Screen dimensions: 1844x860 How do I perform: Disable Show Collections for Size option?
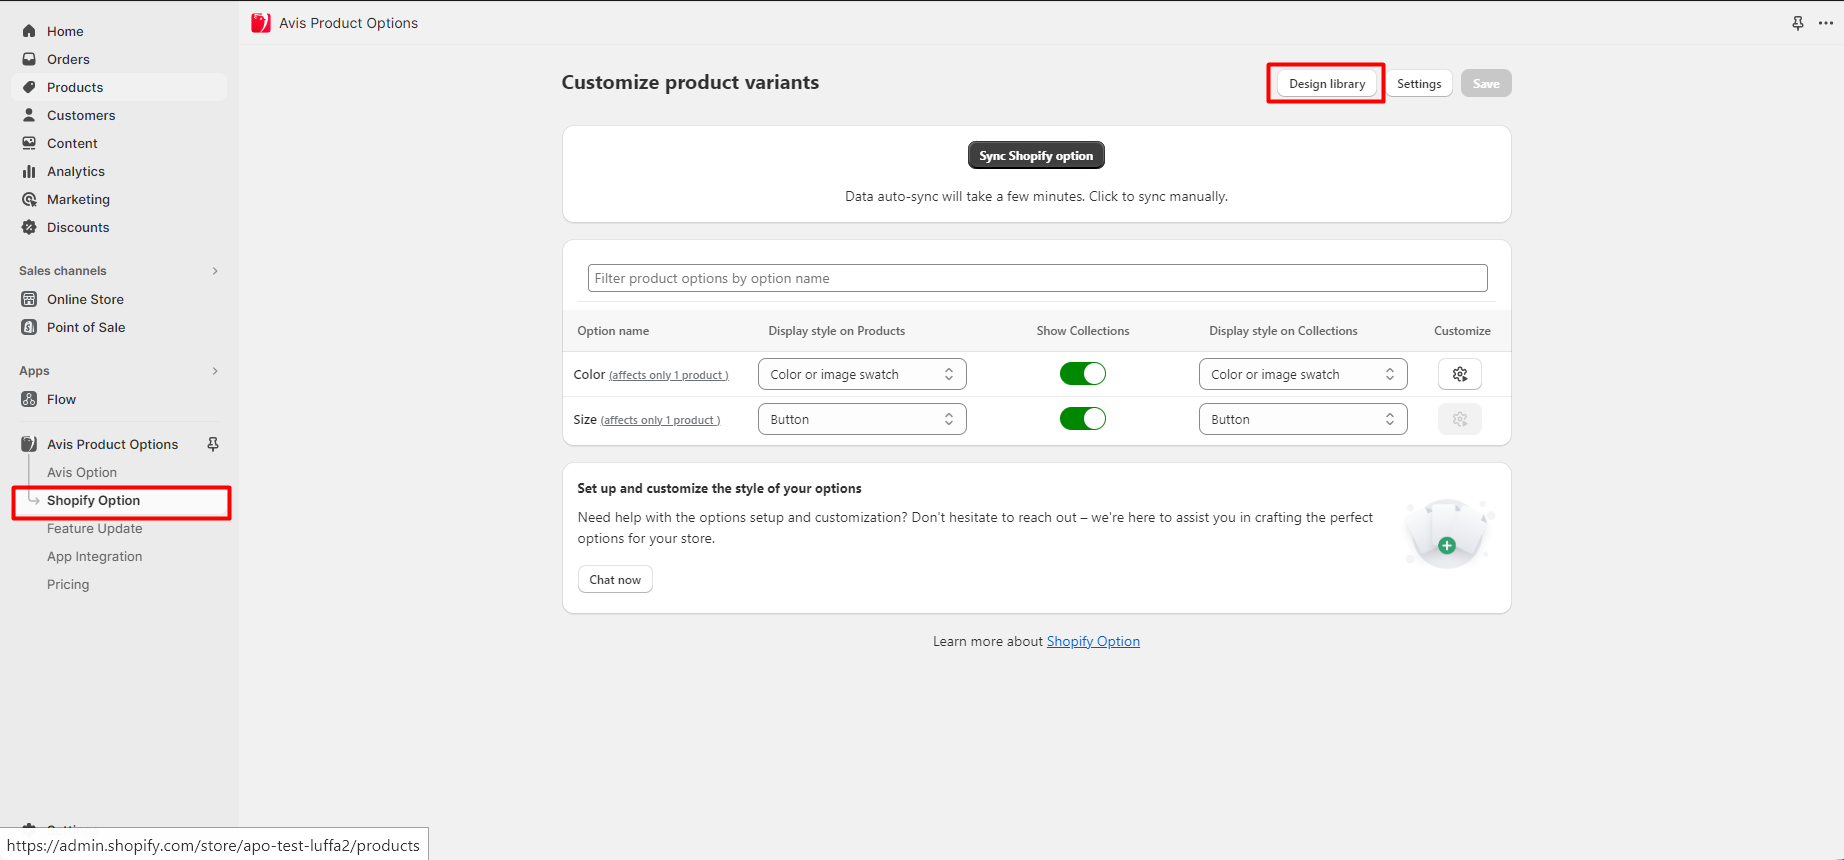[x=1082, y=419]
